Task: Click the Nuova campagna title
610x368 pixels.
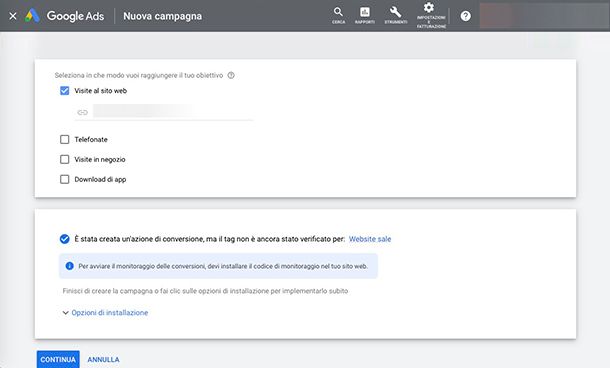Action: point(163,16)
